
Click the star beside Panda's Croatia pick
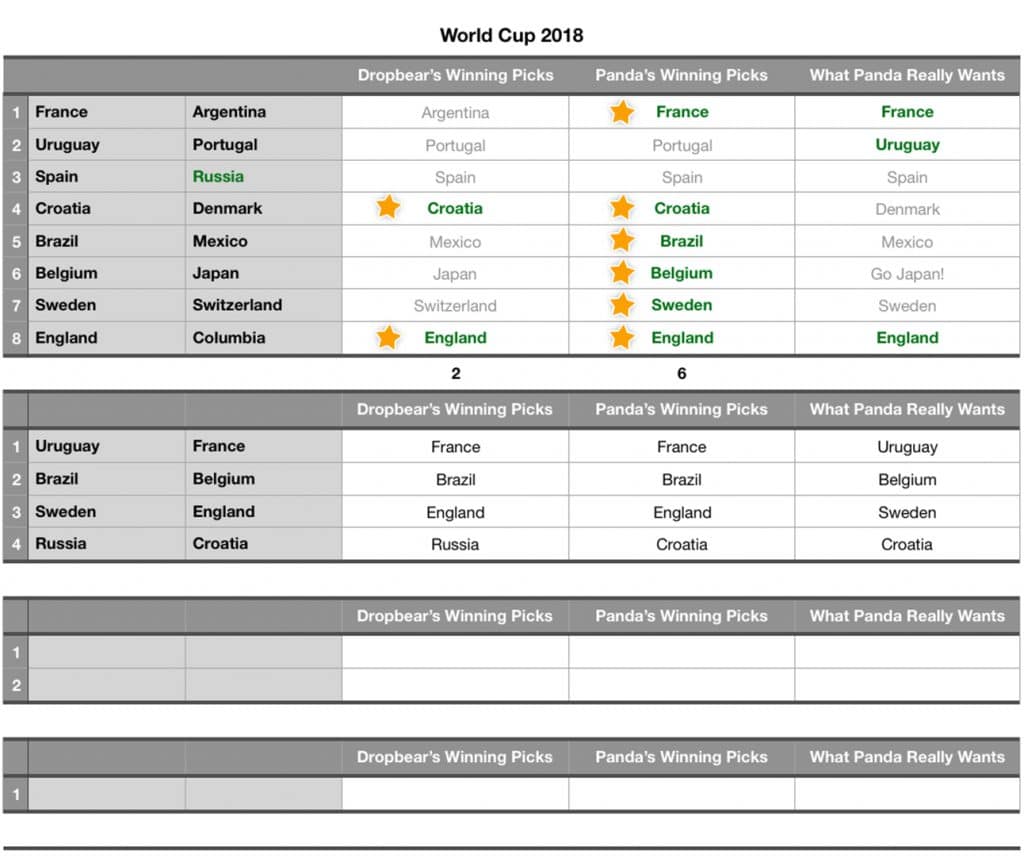622,208
